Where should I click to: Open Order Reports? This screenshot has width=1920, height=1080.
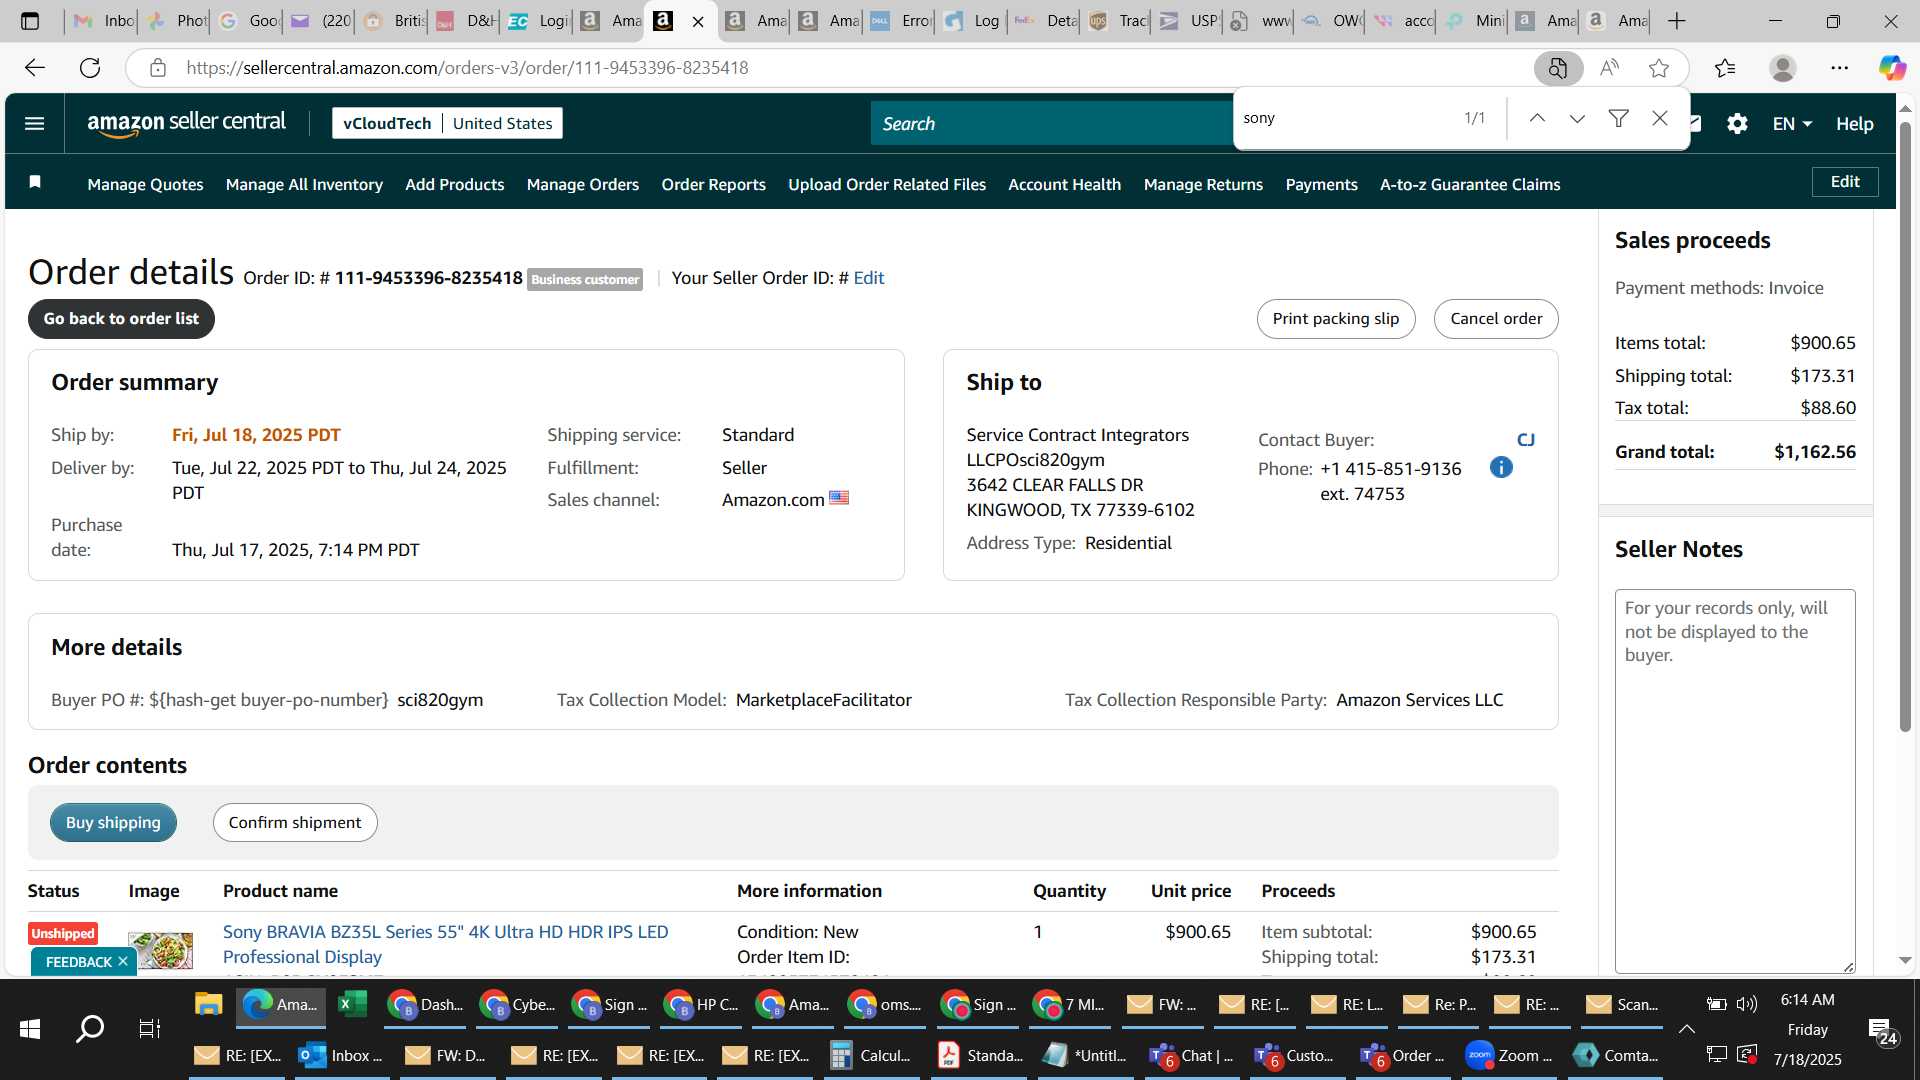click(713, 184)
